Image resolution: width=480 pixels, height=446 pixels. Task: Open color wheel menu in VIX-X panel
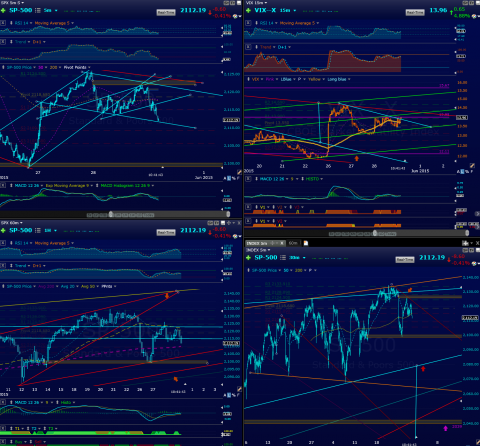tap(474, 16)
